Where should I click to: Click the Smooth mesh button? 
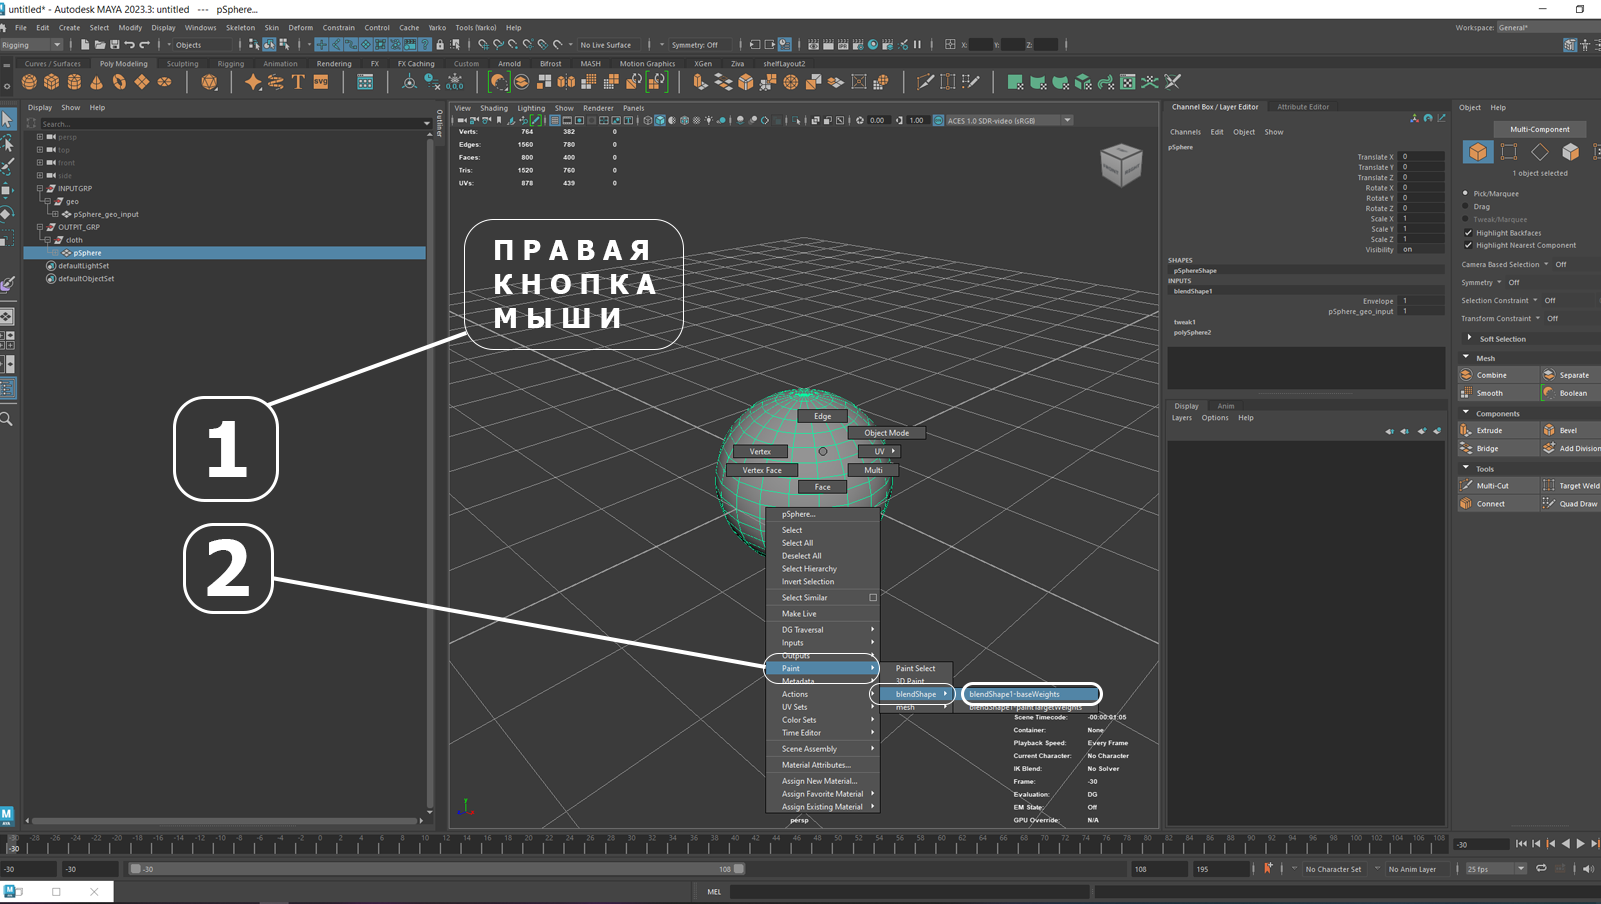[x=1498, y=393]
